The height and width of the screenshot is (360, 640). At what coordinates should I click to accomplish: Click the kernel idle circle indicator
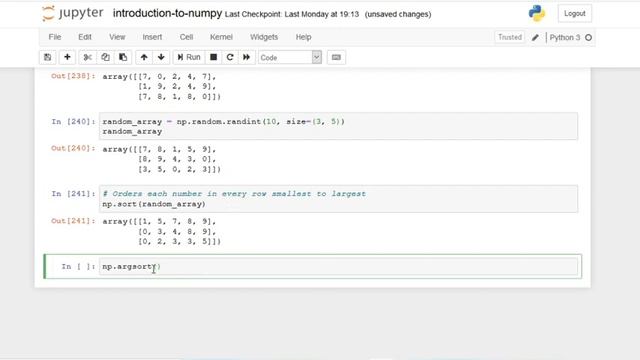589,38
